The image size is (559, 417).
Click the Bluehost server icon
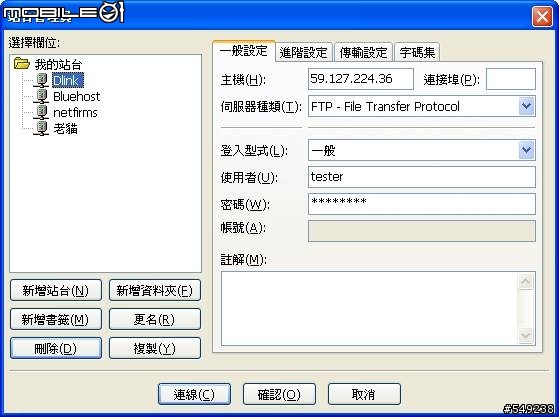pos(41,96)
